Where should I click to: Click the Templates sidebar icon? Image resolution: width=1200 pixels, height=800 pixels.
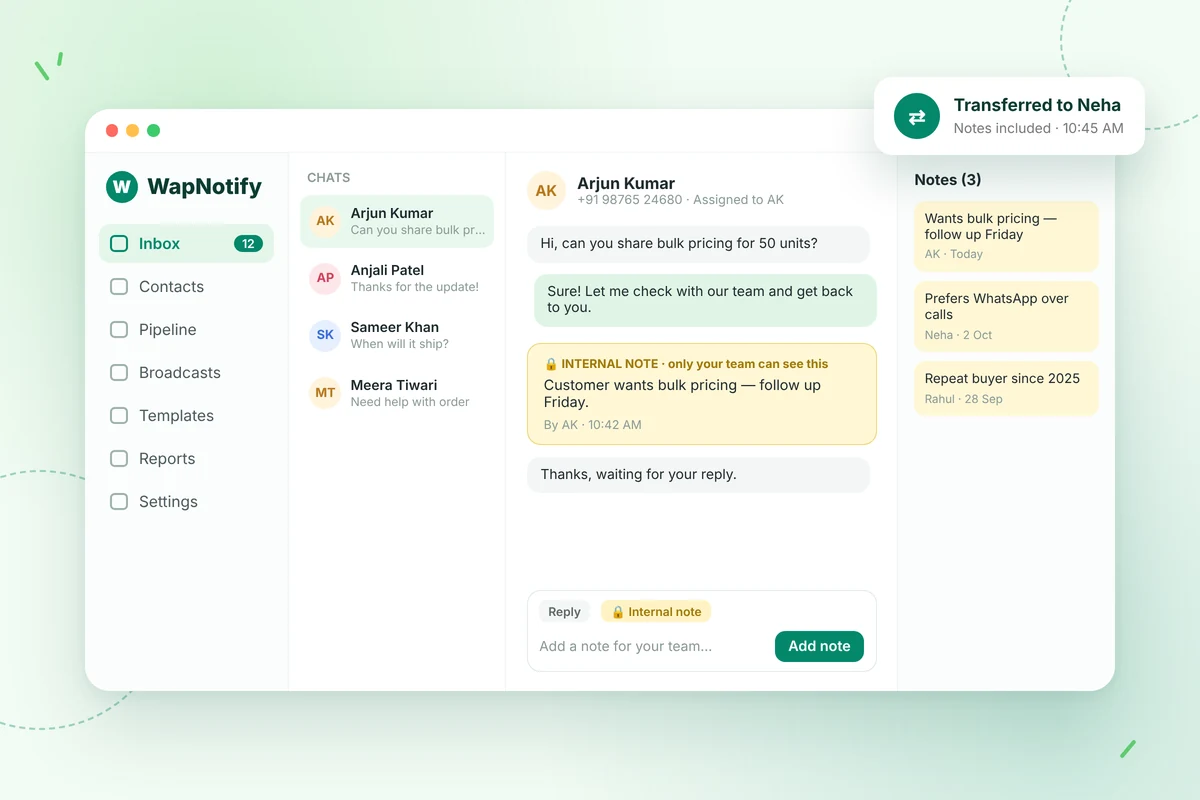[x=119, y=415]
